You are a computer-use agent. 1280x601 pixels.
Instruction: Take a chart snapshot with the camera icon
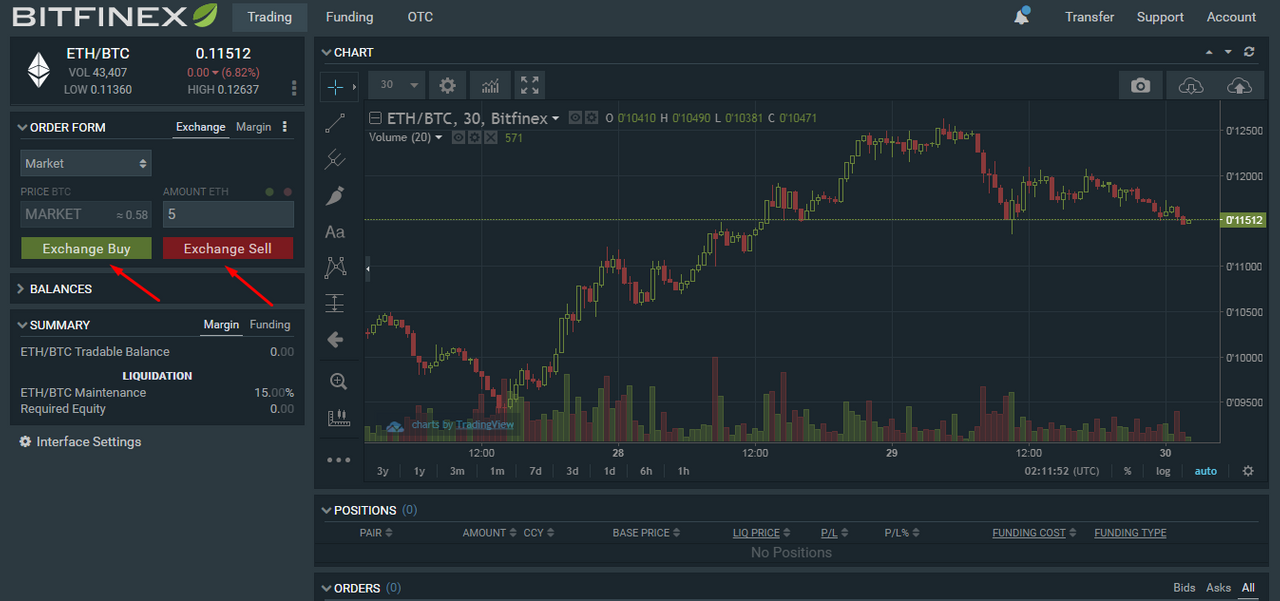tap(1140, 84)
